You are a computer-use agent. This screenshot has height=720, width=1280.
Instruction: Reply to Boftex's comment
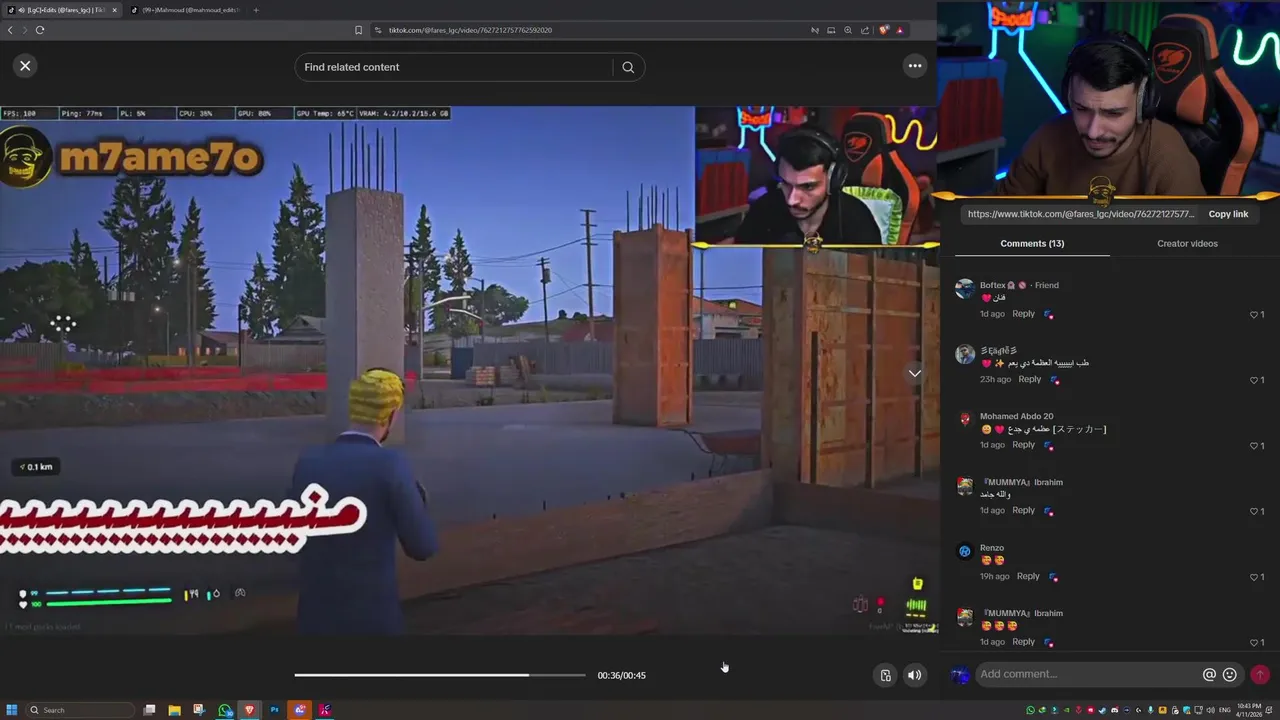pyautogui.click(x=1023, y=314)
